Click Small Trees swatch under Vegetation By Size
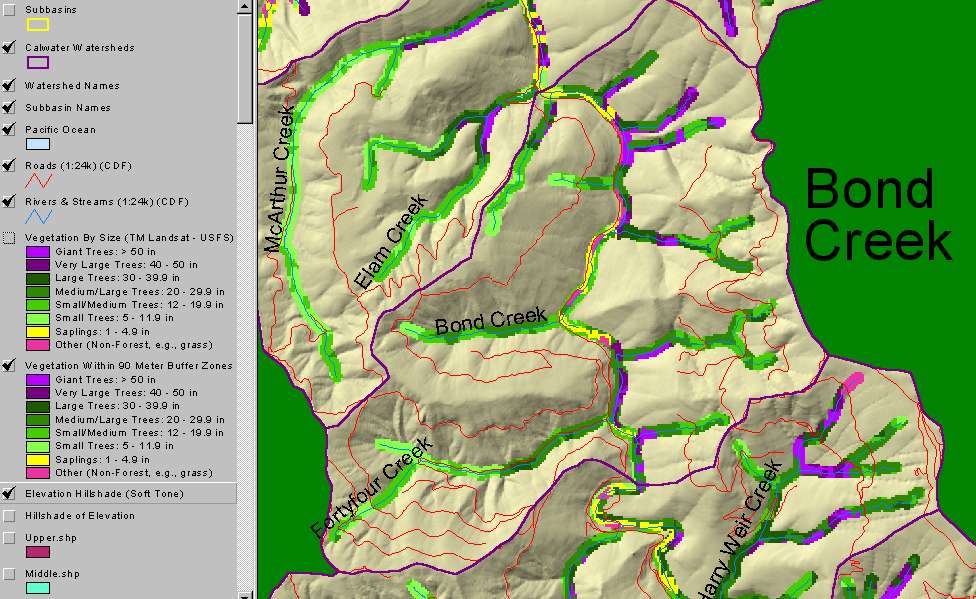 pyautogui.click(x=37, y=318)
